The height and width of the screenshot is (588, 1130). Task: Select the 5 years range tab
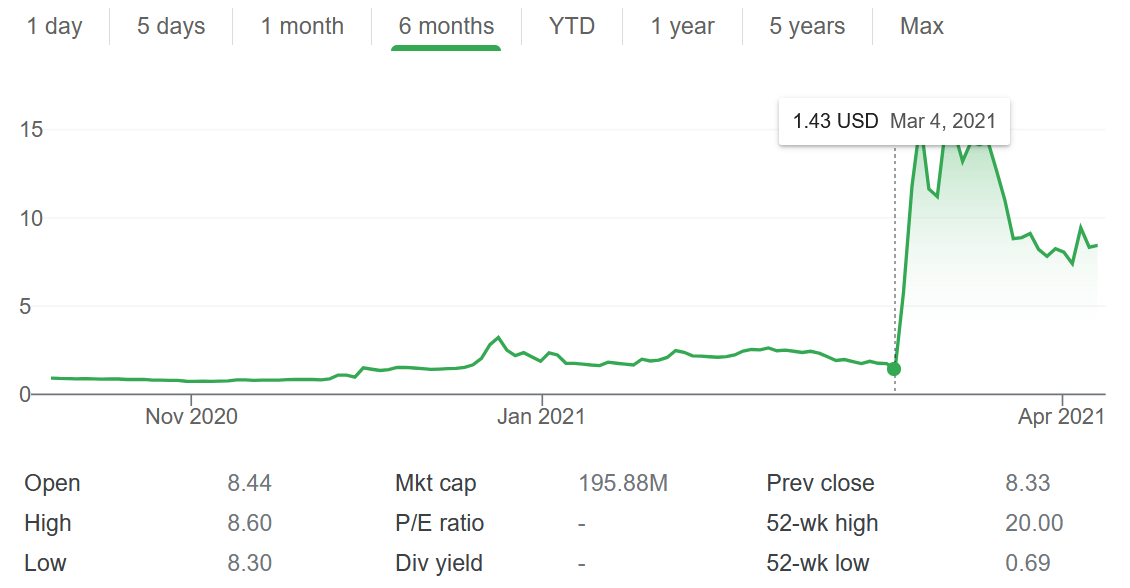tap(807, 26)
